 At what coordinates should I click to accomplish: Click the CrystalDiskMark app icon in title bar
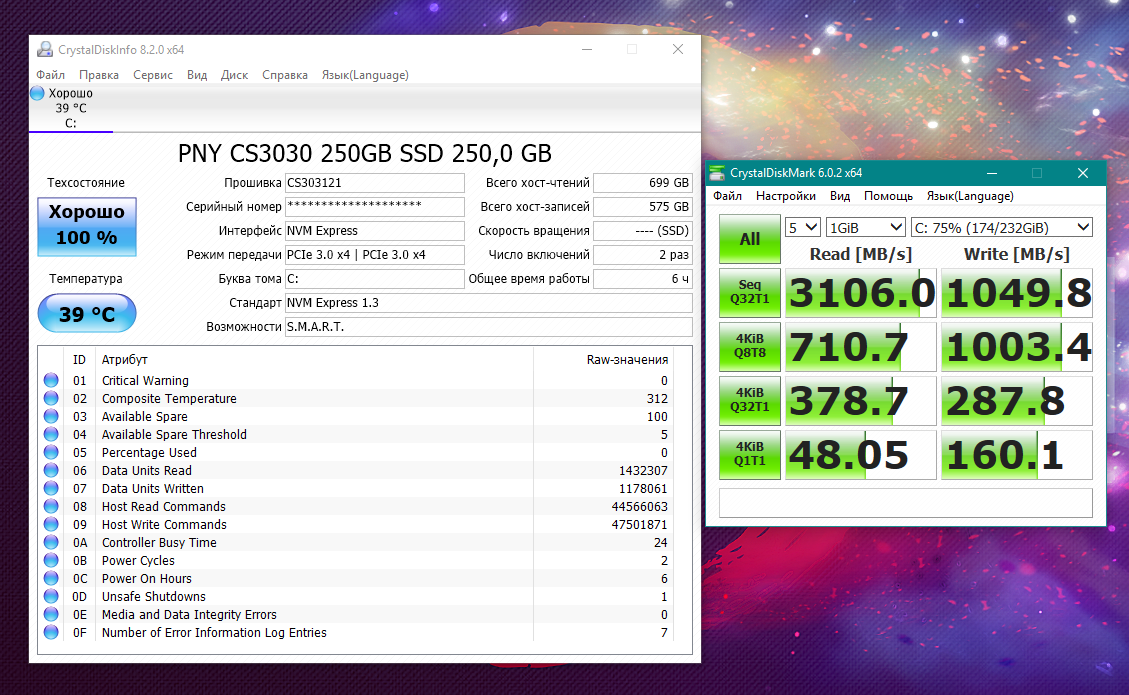click(716, 173)
